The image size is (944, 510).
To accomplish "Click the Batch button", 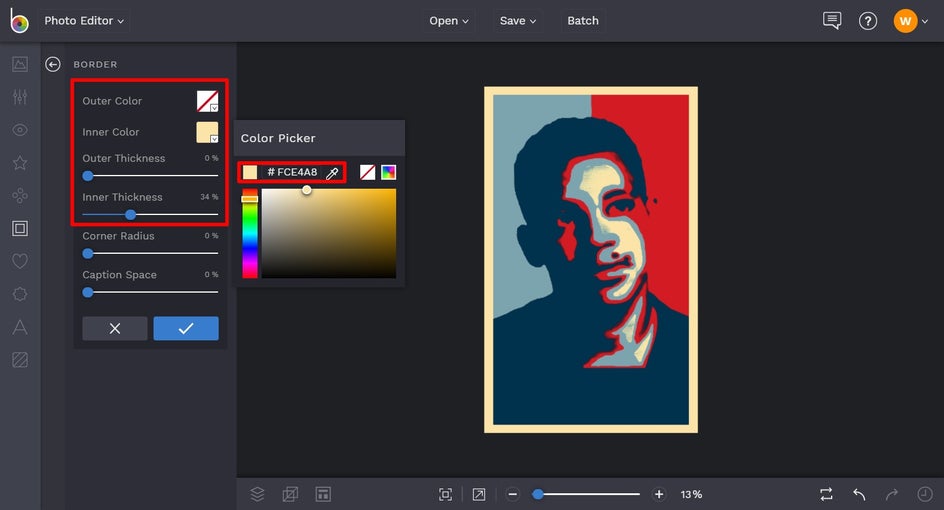I will 583,21.
